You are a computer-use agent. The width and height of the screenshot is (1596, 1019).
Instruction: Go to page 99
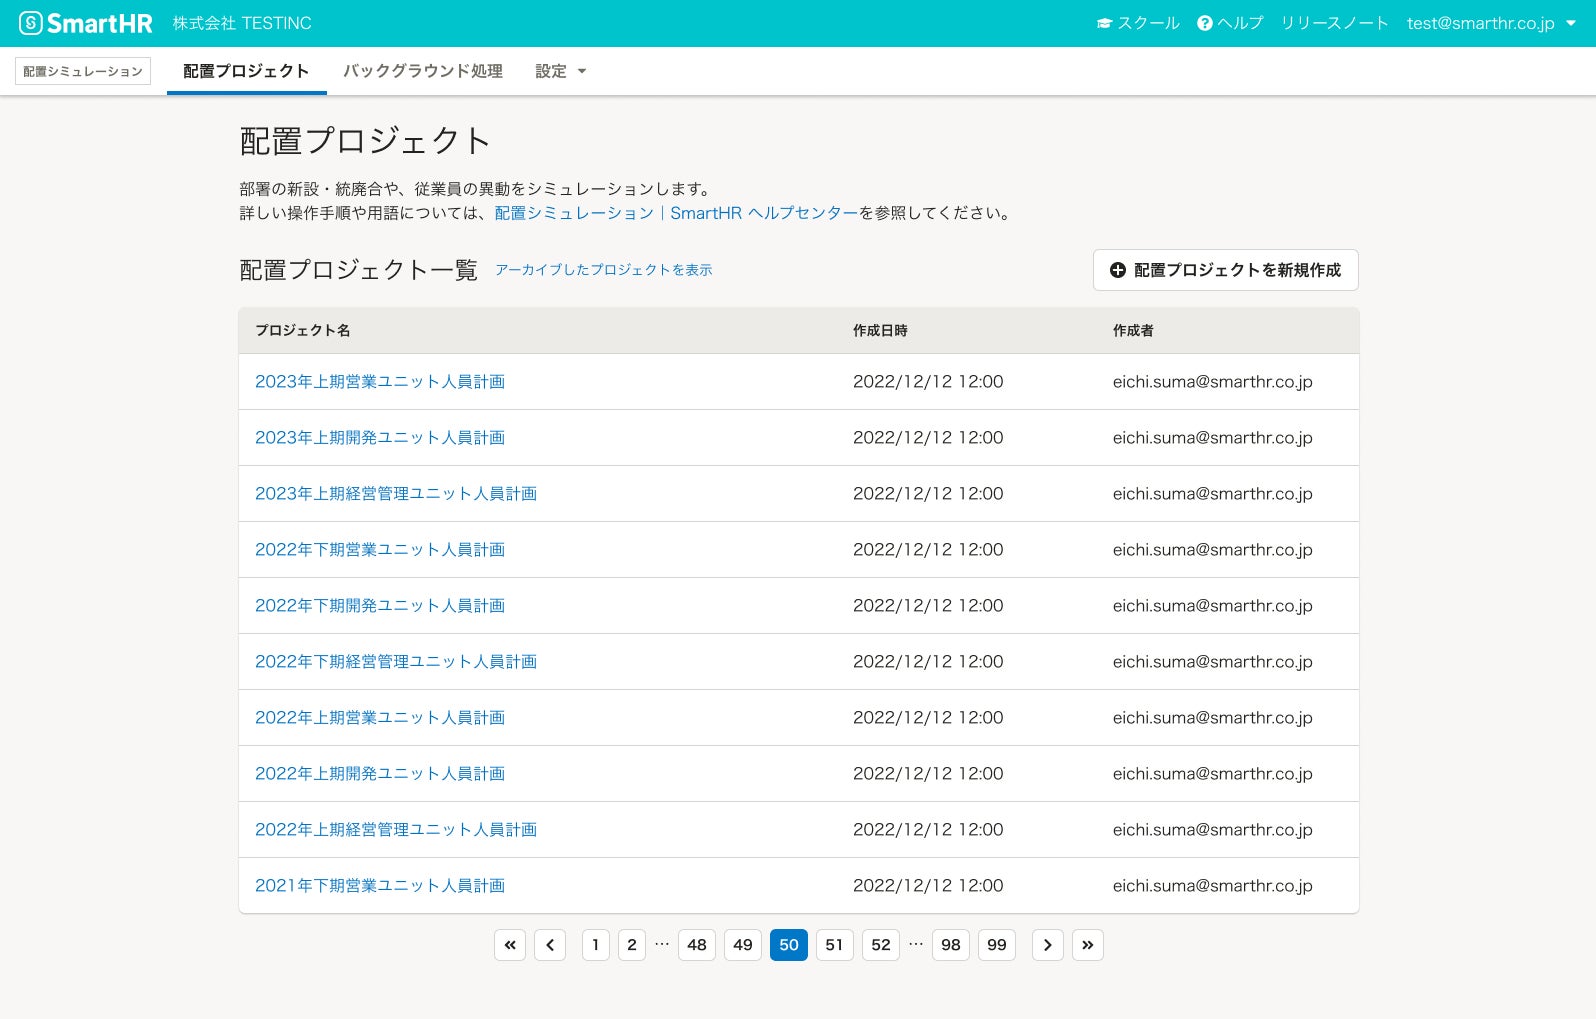996,945
